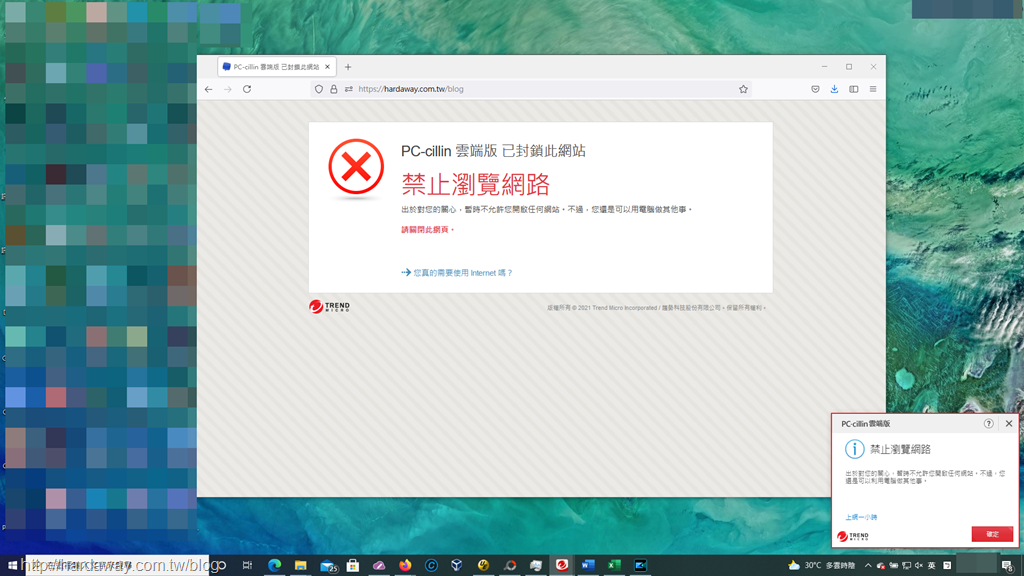
Task: View site security padlock info
Action: (334, 89)
